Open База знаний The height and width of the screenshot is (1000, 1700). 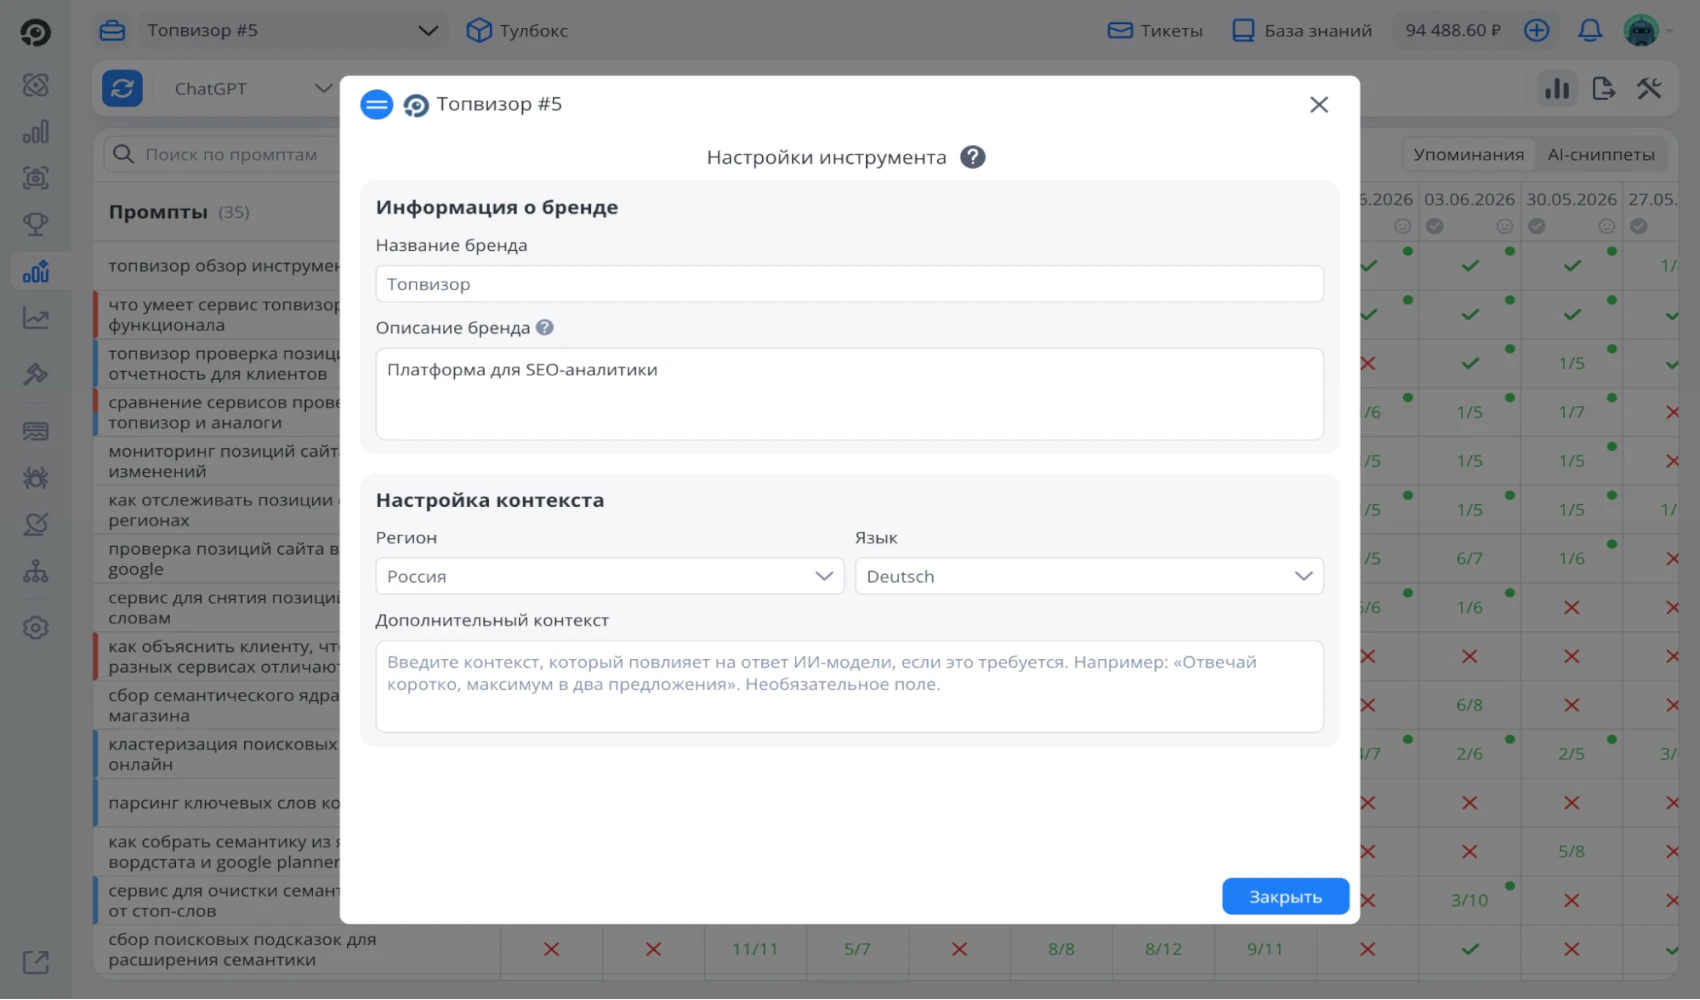click(1302, 30)
